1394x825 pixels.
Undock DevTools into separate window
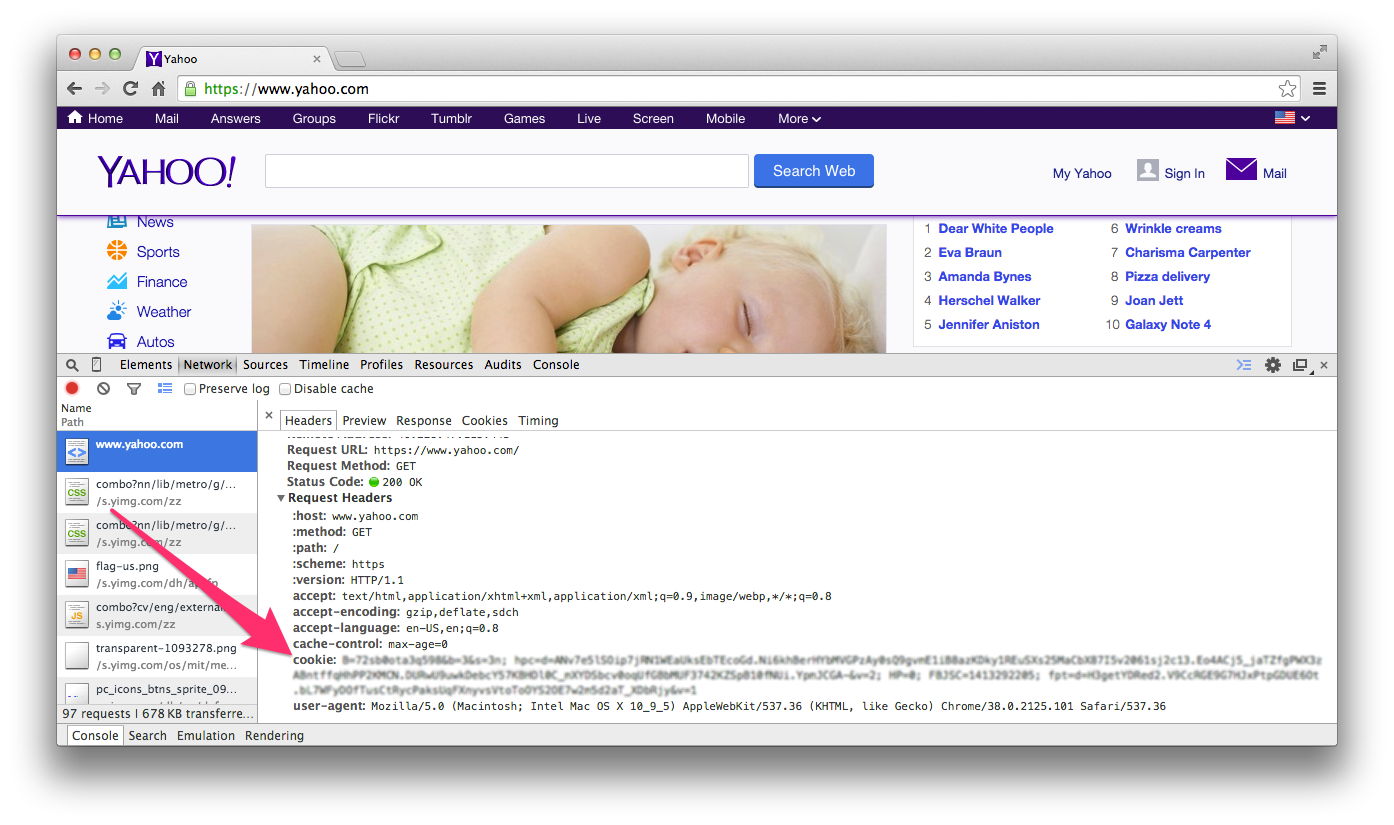click(x=1300, y=365)
